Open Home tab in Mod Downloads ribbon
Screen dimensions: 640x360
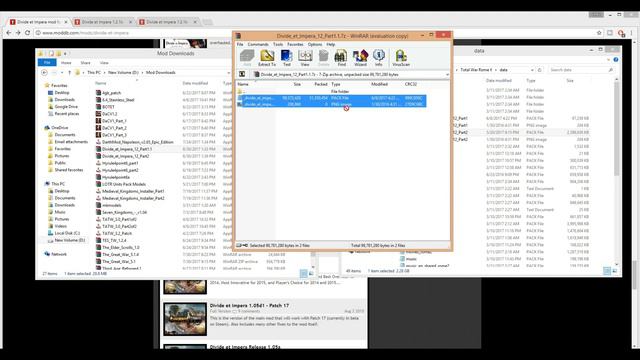point(66,63)
